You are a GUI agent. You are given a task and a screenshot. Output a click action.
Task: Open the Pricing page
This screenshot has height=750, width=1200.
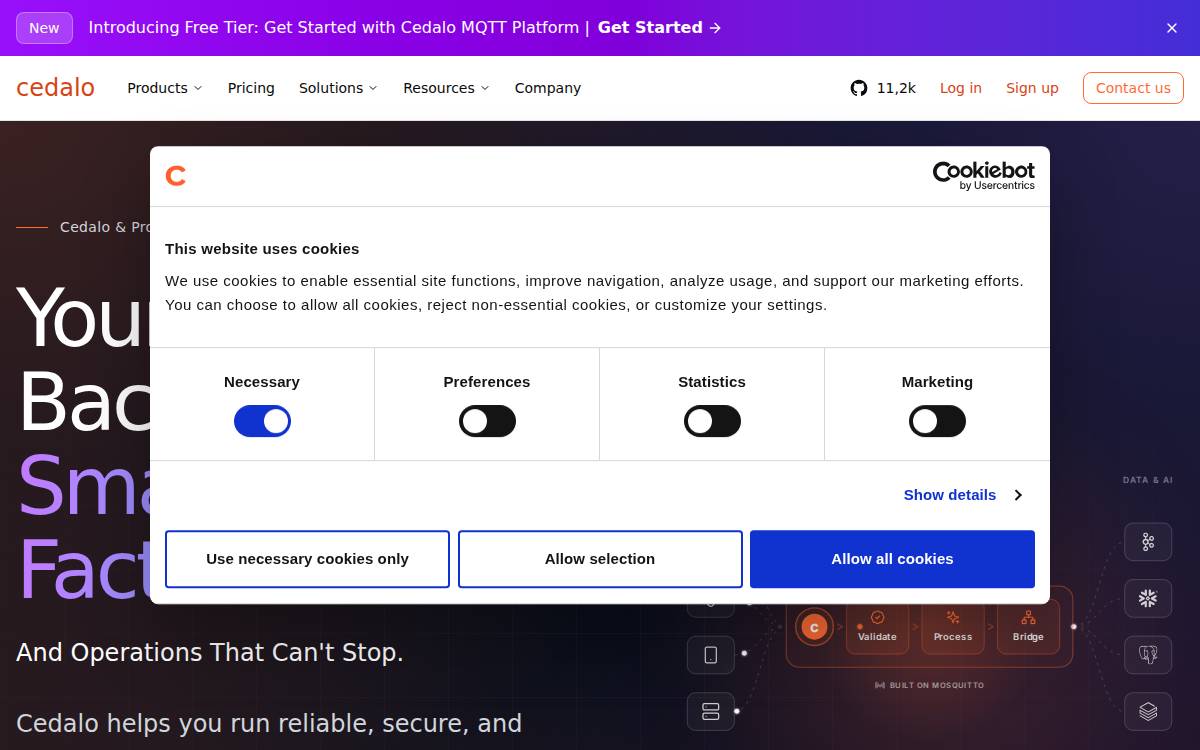[x=251, y=88]
